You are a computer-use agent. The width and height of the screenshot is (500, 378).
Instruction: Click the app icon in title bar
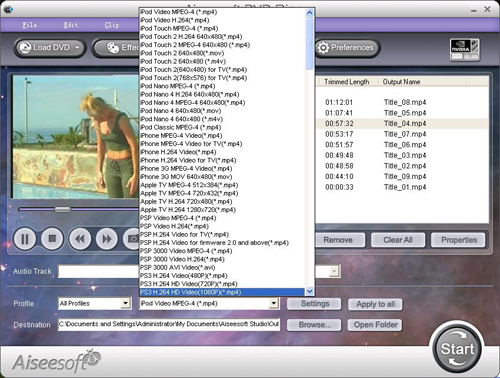click(x=8, y=9)
